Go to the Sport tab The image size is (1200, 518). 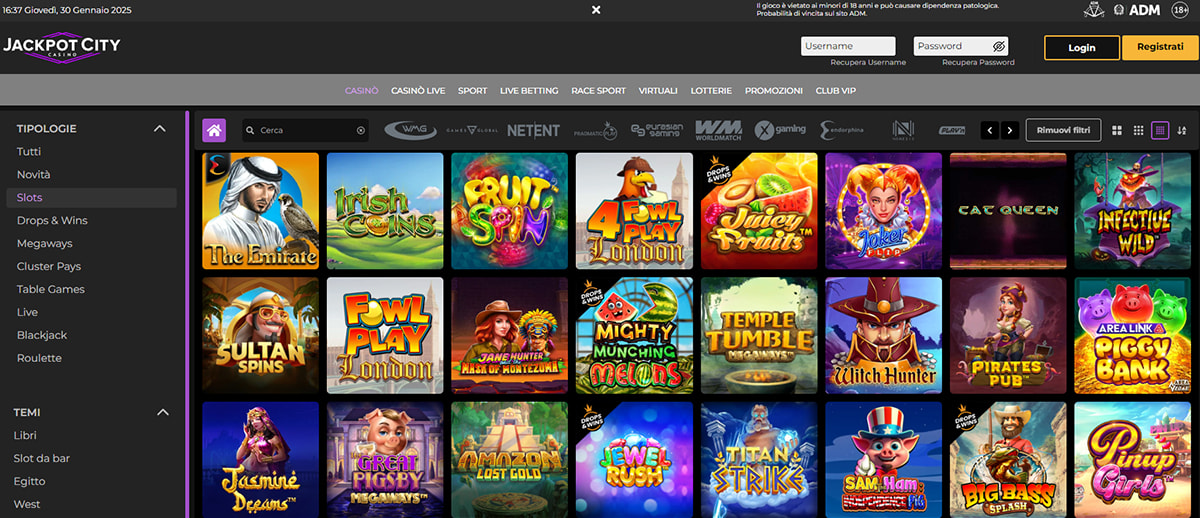click(x=473, y=90)
